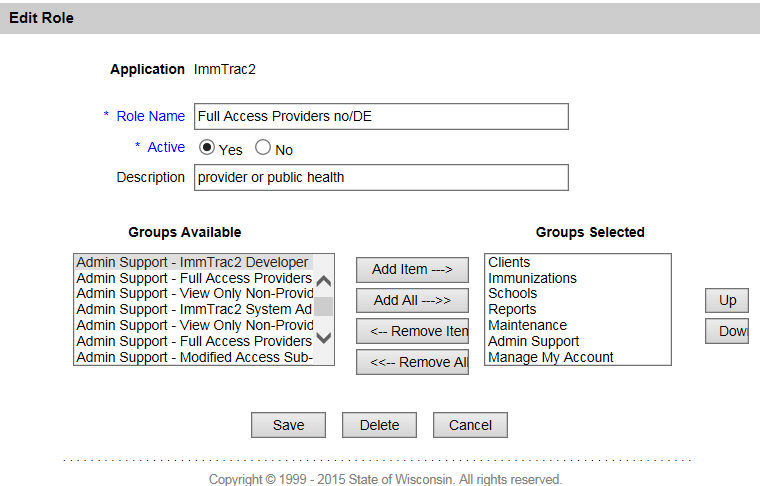Select Clients in Groups Selected

pyautogui.click(x=509, y=262)
